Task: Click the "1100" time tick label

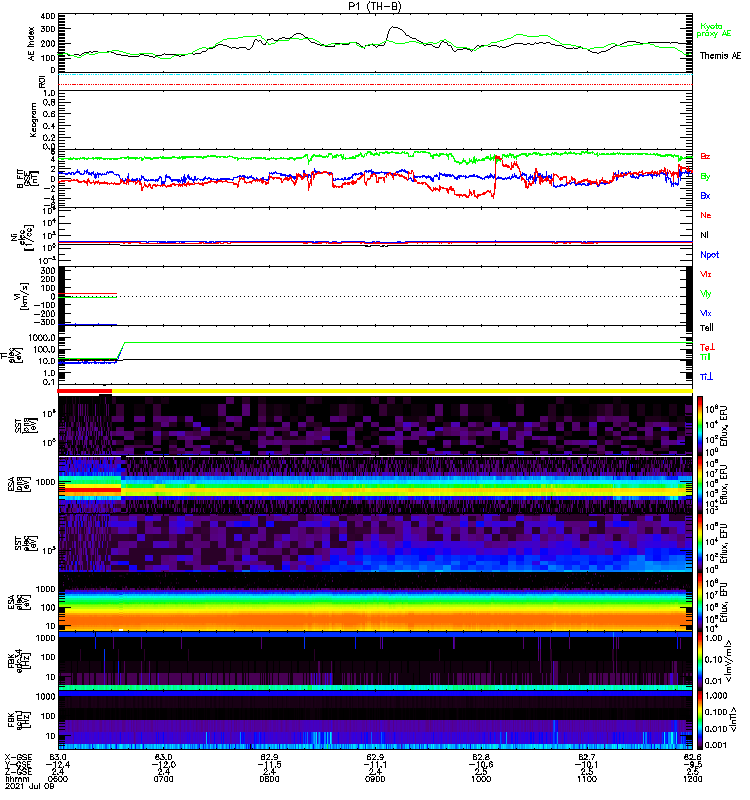Action: pyautogui.click(x=587, y=779)
